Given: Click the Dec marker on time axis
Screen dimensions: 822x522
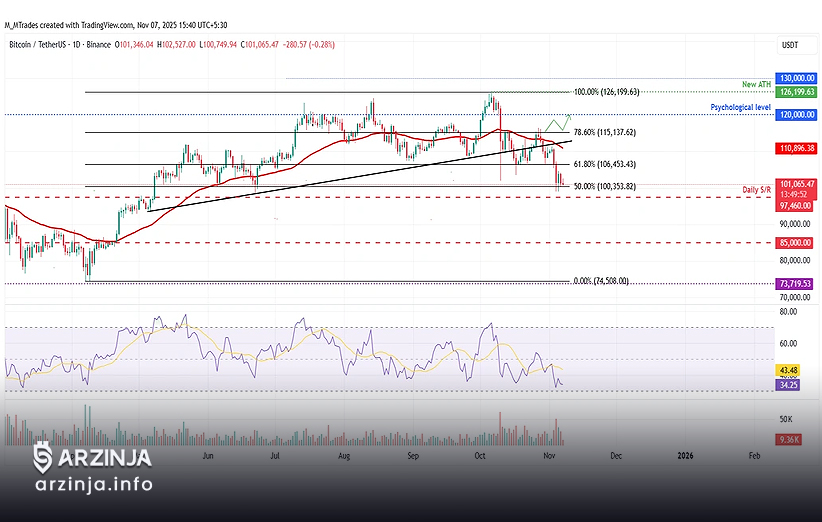Looking at the screenshot, I should (x=616, y=455).
